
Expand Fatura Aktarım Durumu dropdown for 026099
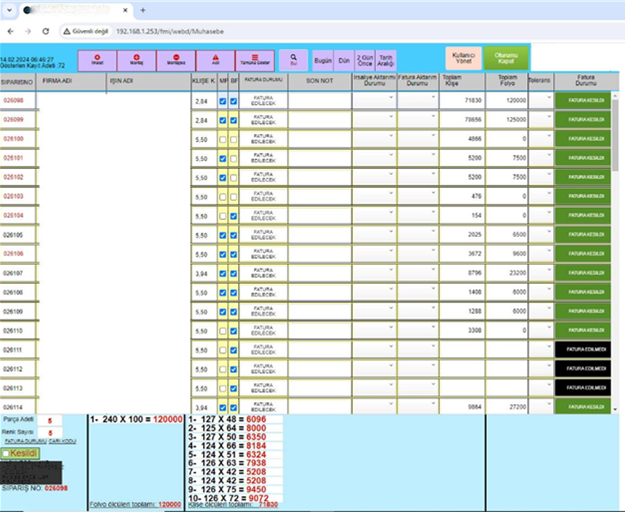[x=416, y=120]
